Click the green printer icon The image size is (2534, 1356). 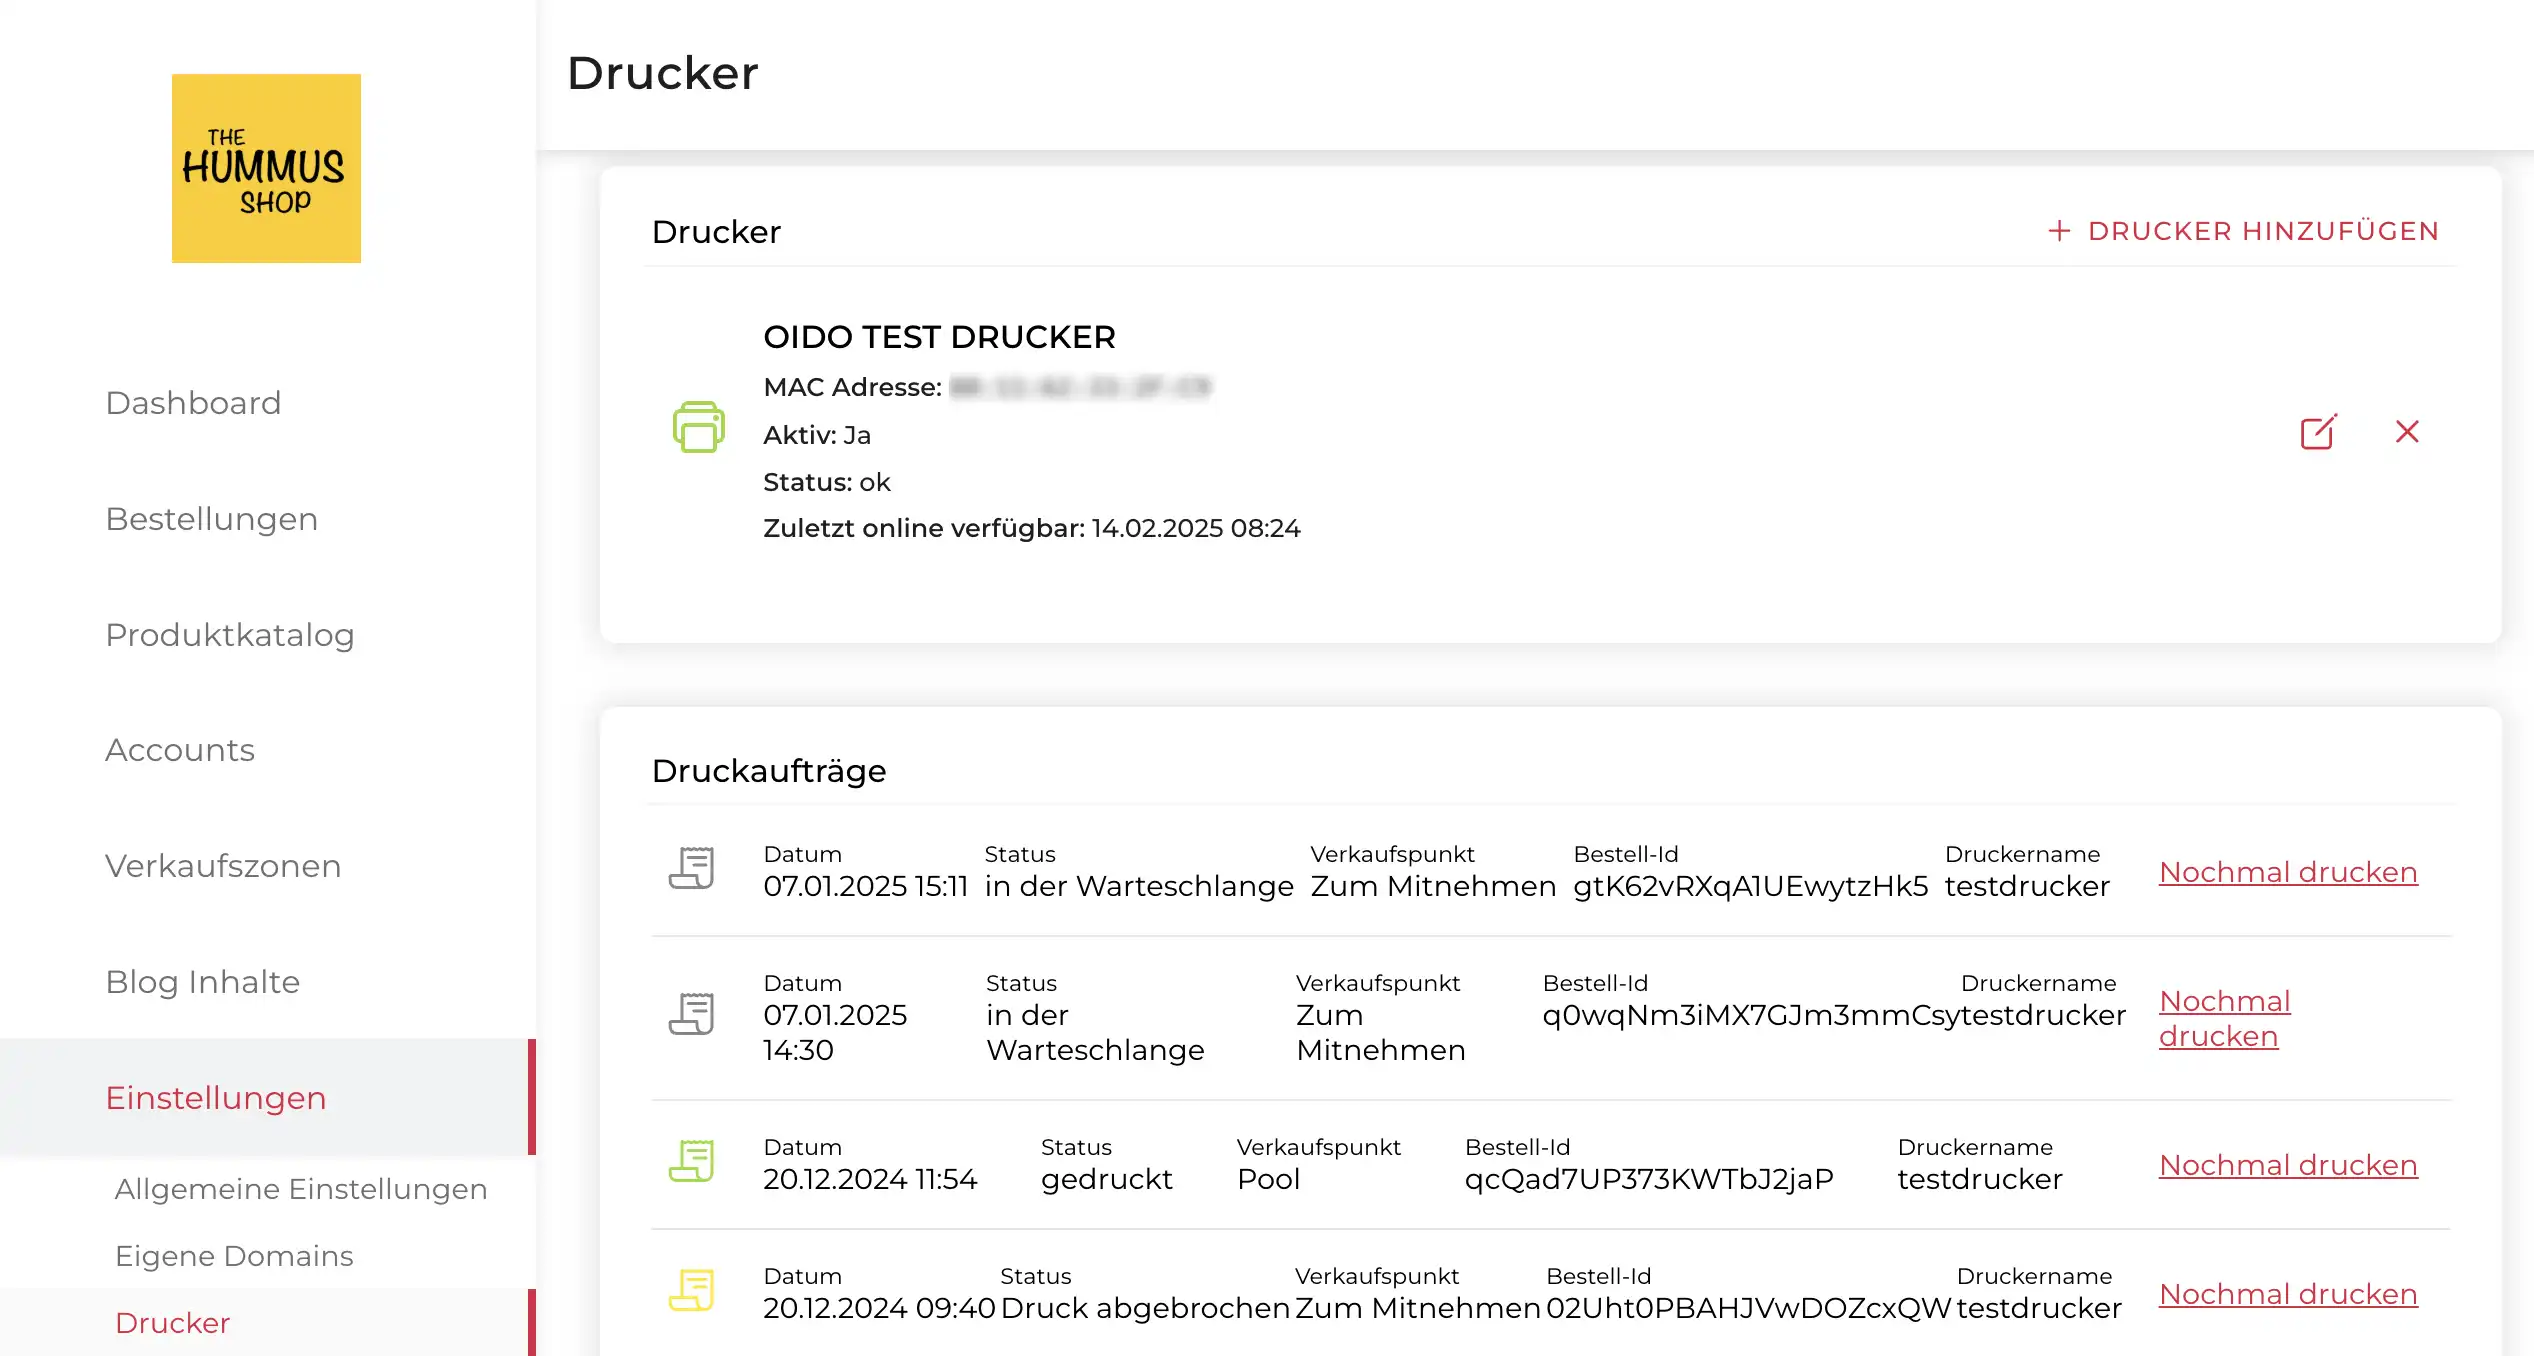[698, 427]
